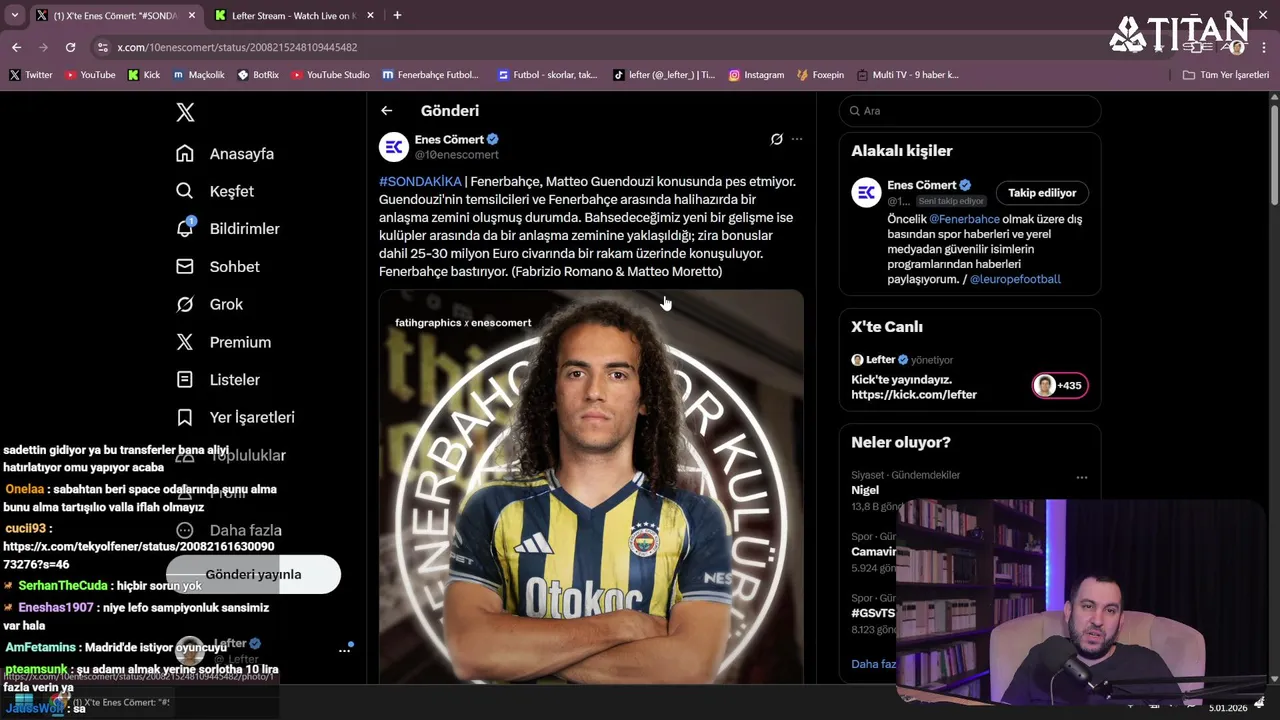Image resolution: width=1280 pixels, height=720 pixels.
Task: Click the tekyolfener status link in chat
Action: pos(138,556)
